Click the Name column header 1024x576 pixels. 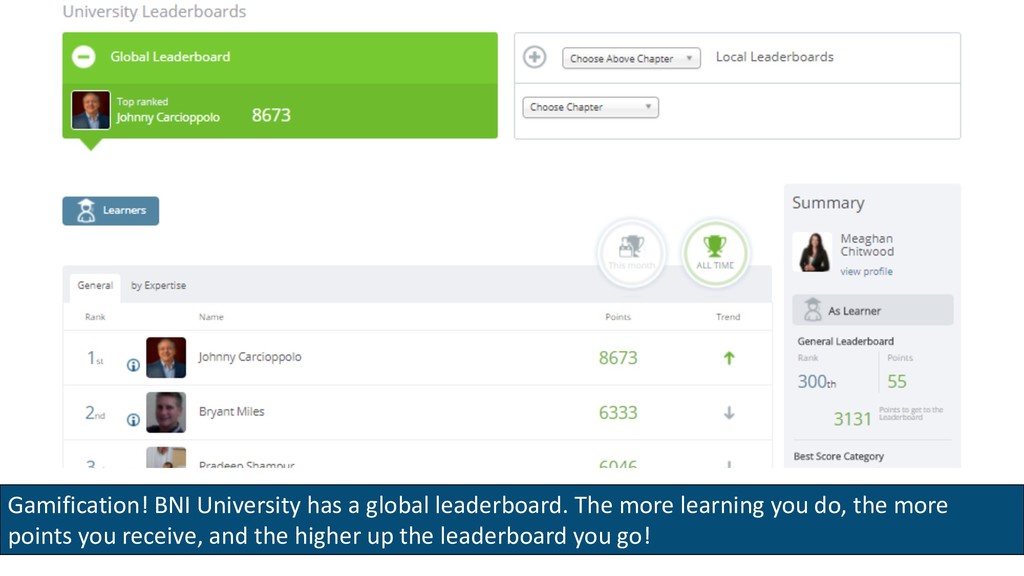211,317
